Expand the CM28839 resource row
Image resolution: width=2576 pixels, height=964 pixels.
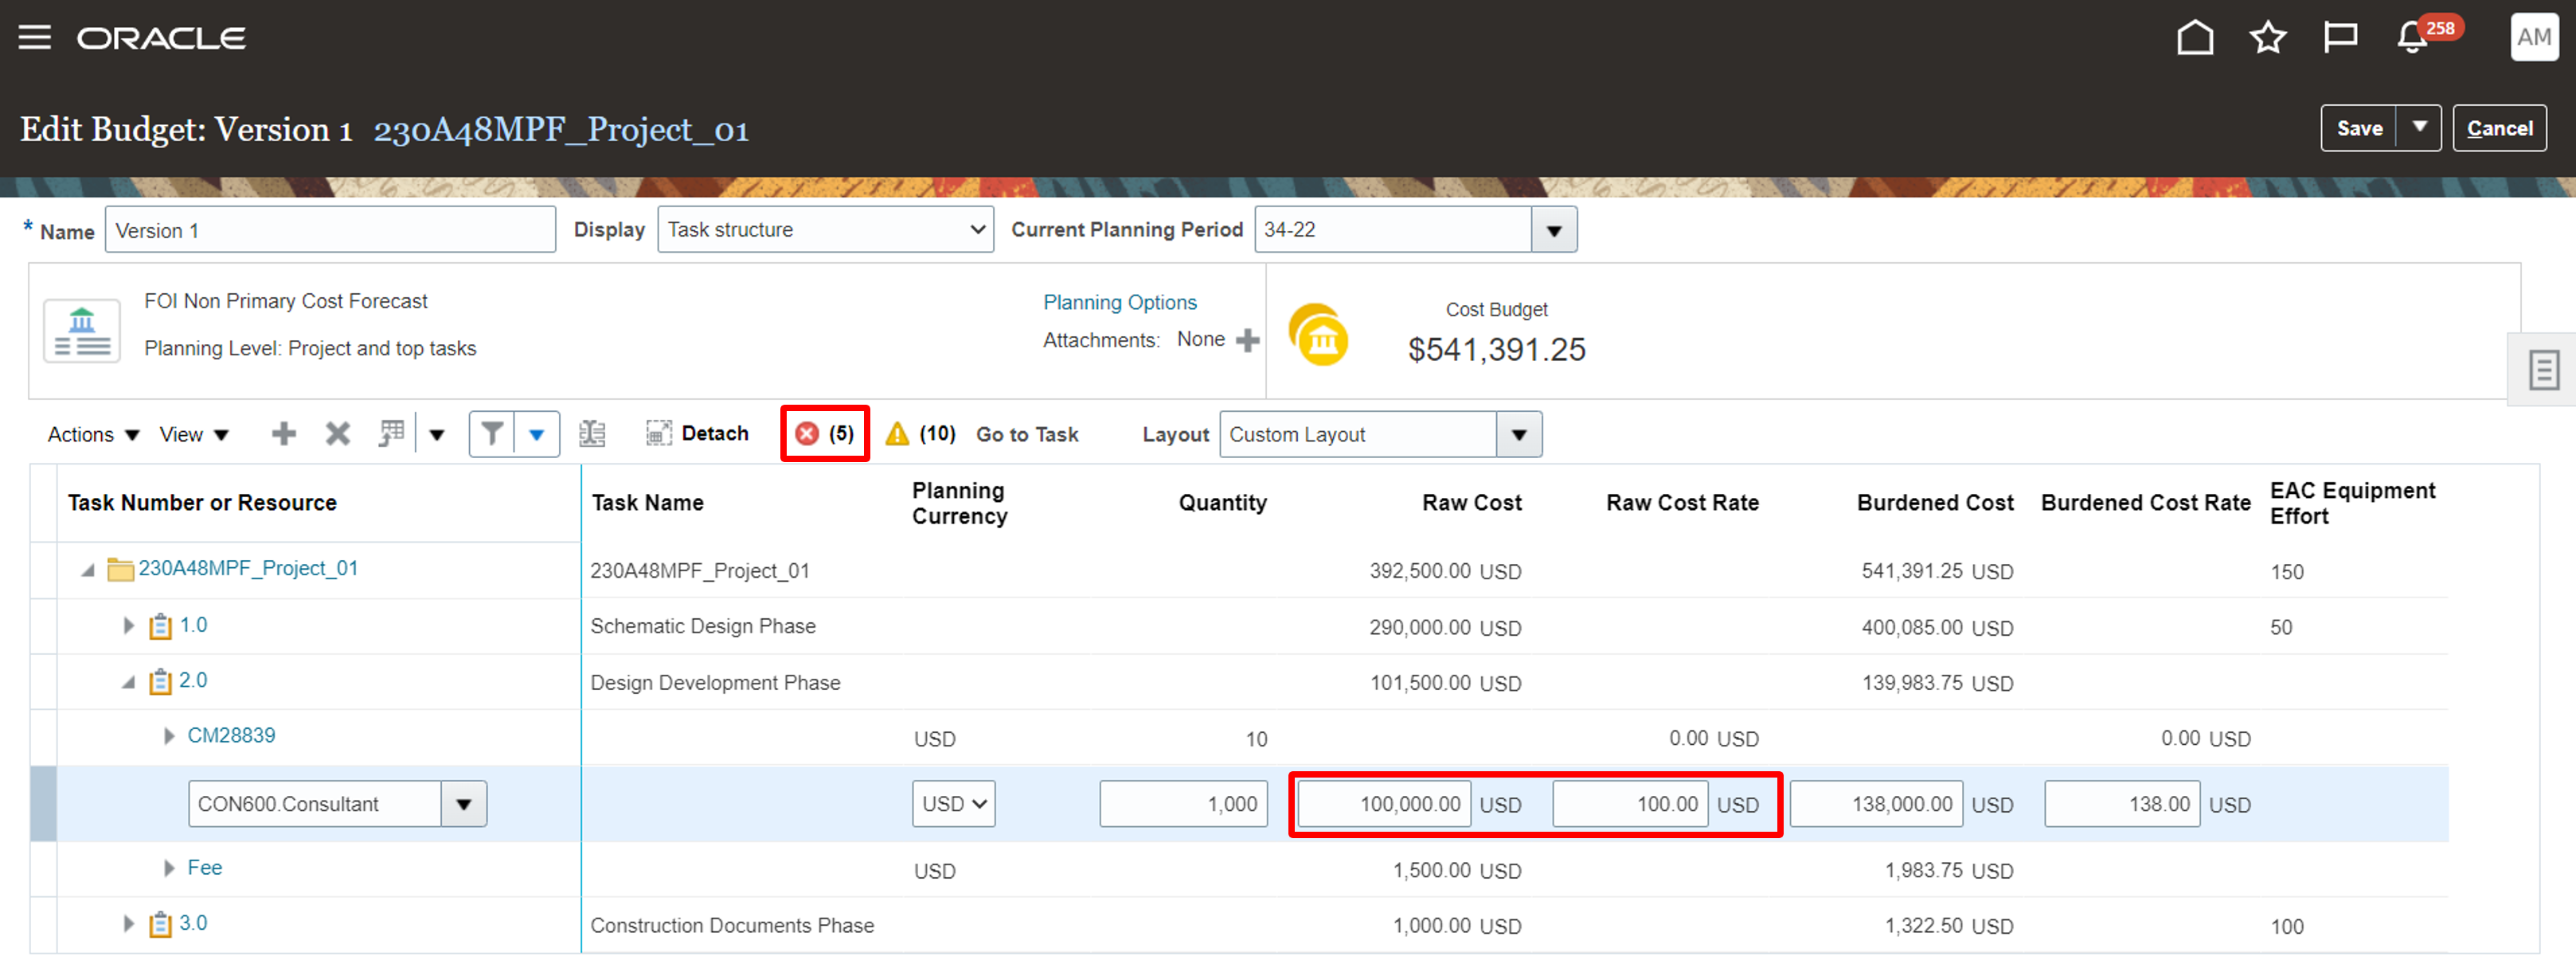pyautogui.click(x=169, y=736)
